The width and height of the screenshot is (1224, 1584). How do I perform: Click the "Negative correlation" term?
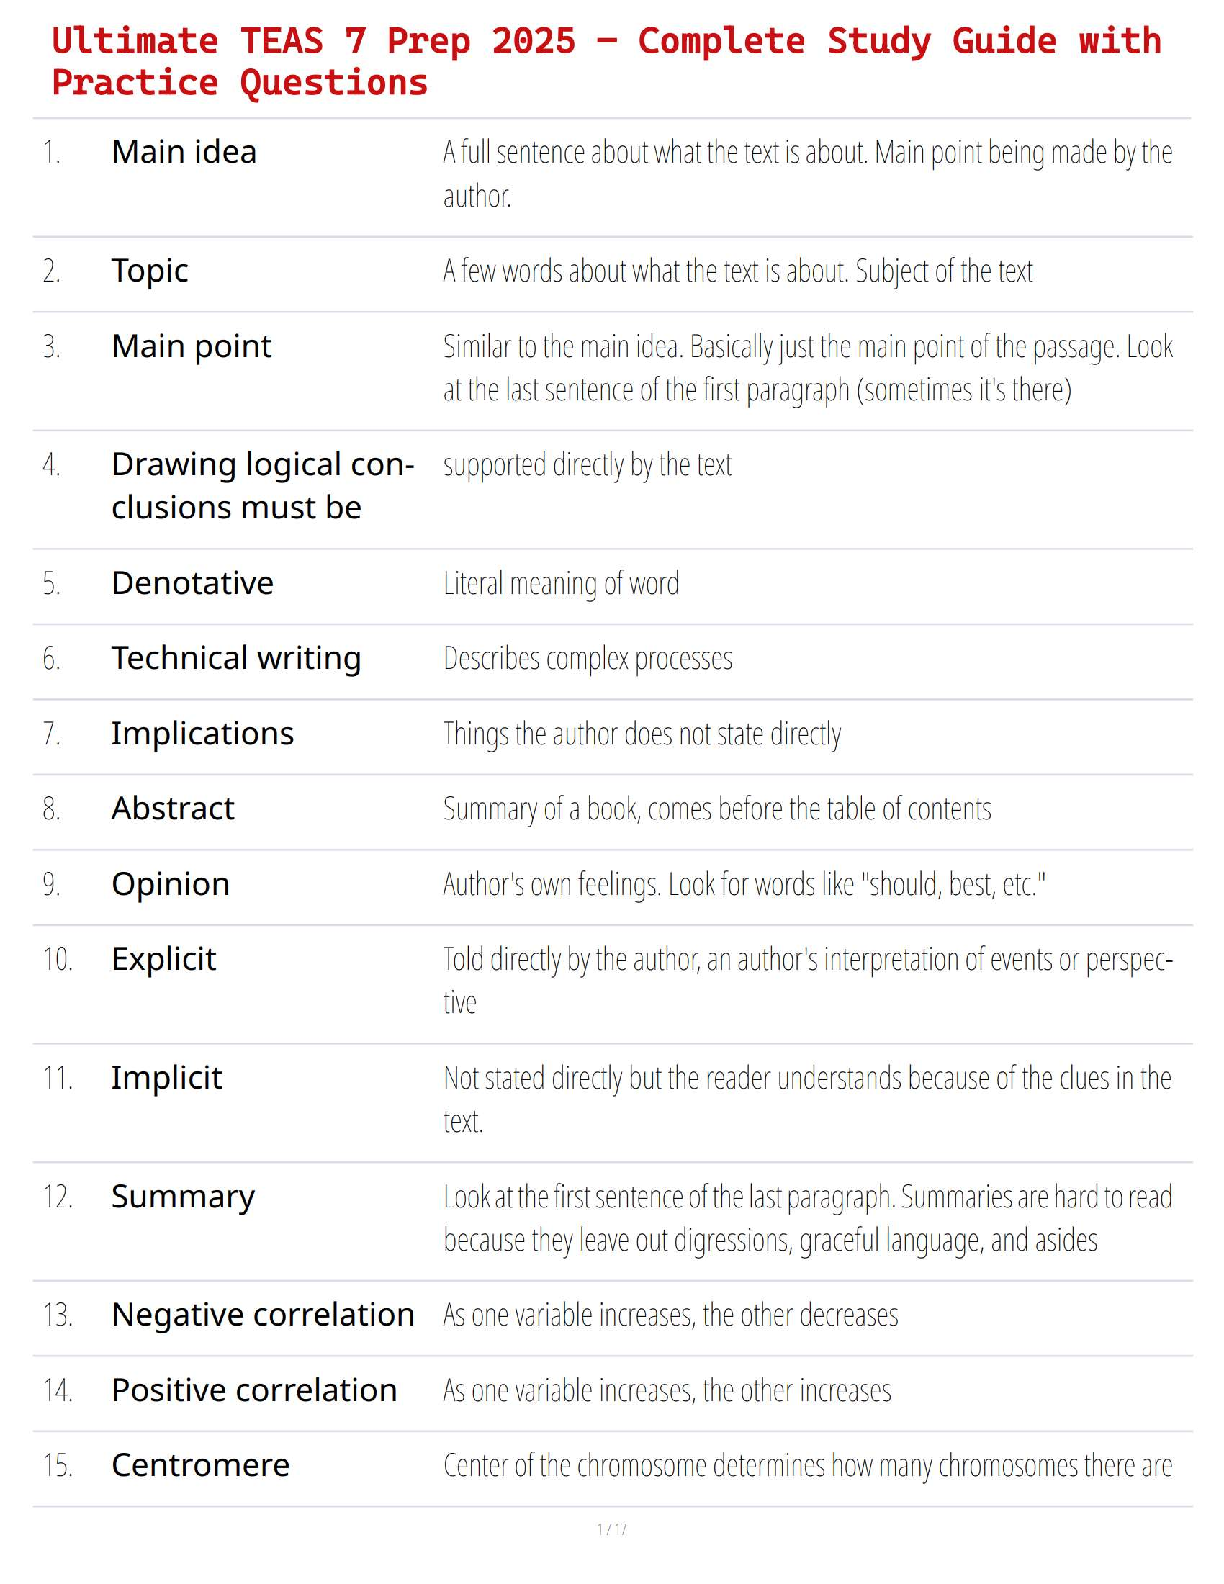pyautogui.click(x=263, y=1315)
